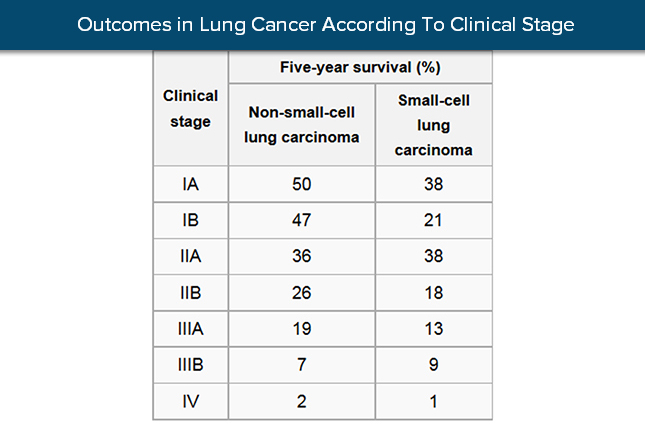The width and height of the screenshot is (645, 439).
Task: Click the title banner about lung cancer outcomes
Action: pyautogui.click(x=322, y=24)
